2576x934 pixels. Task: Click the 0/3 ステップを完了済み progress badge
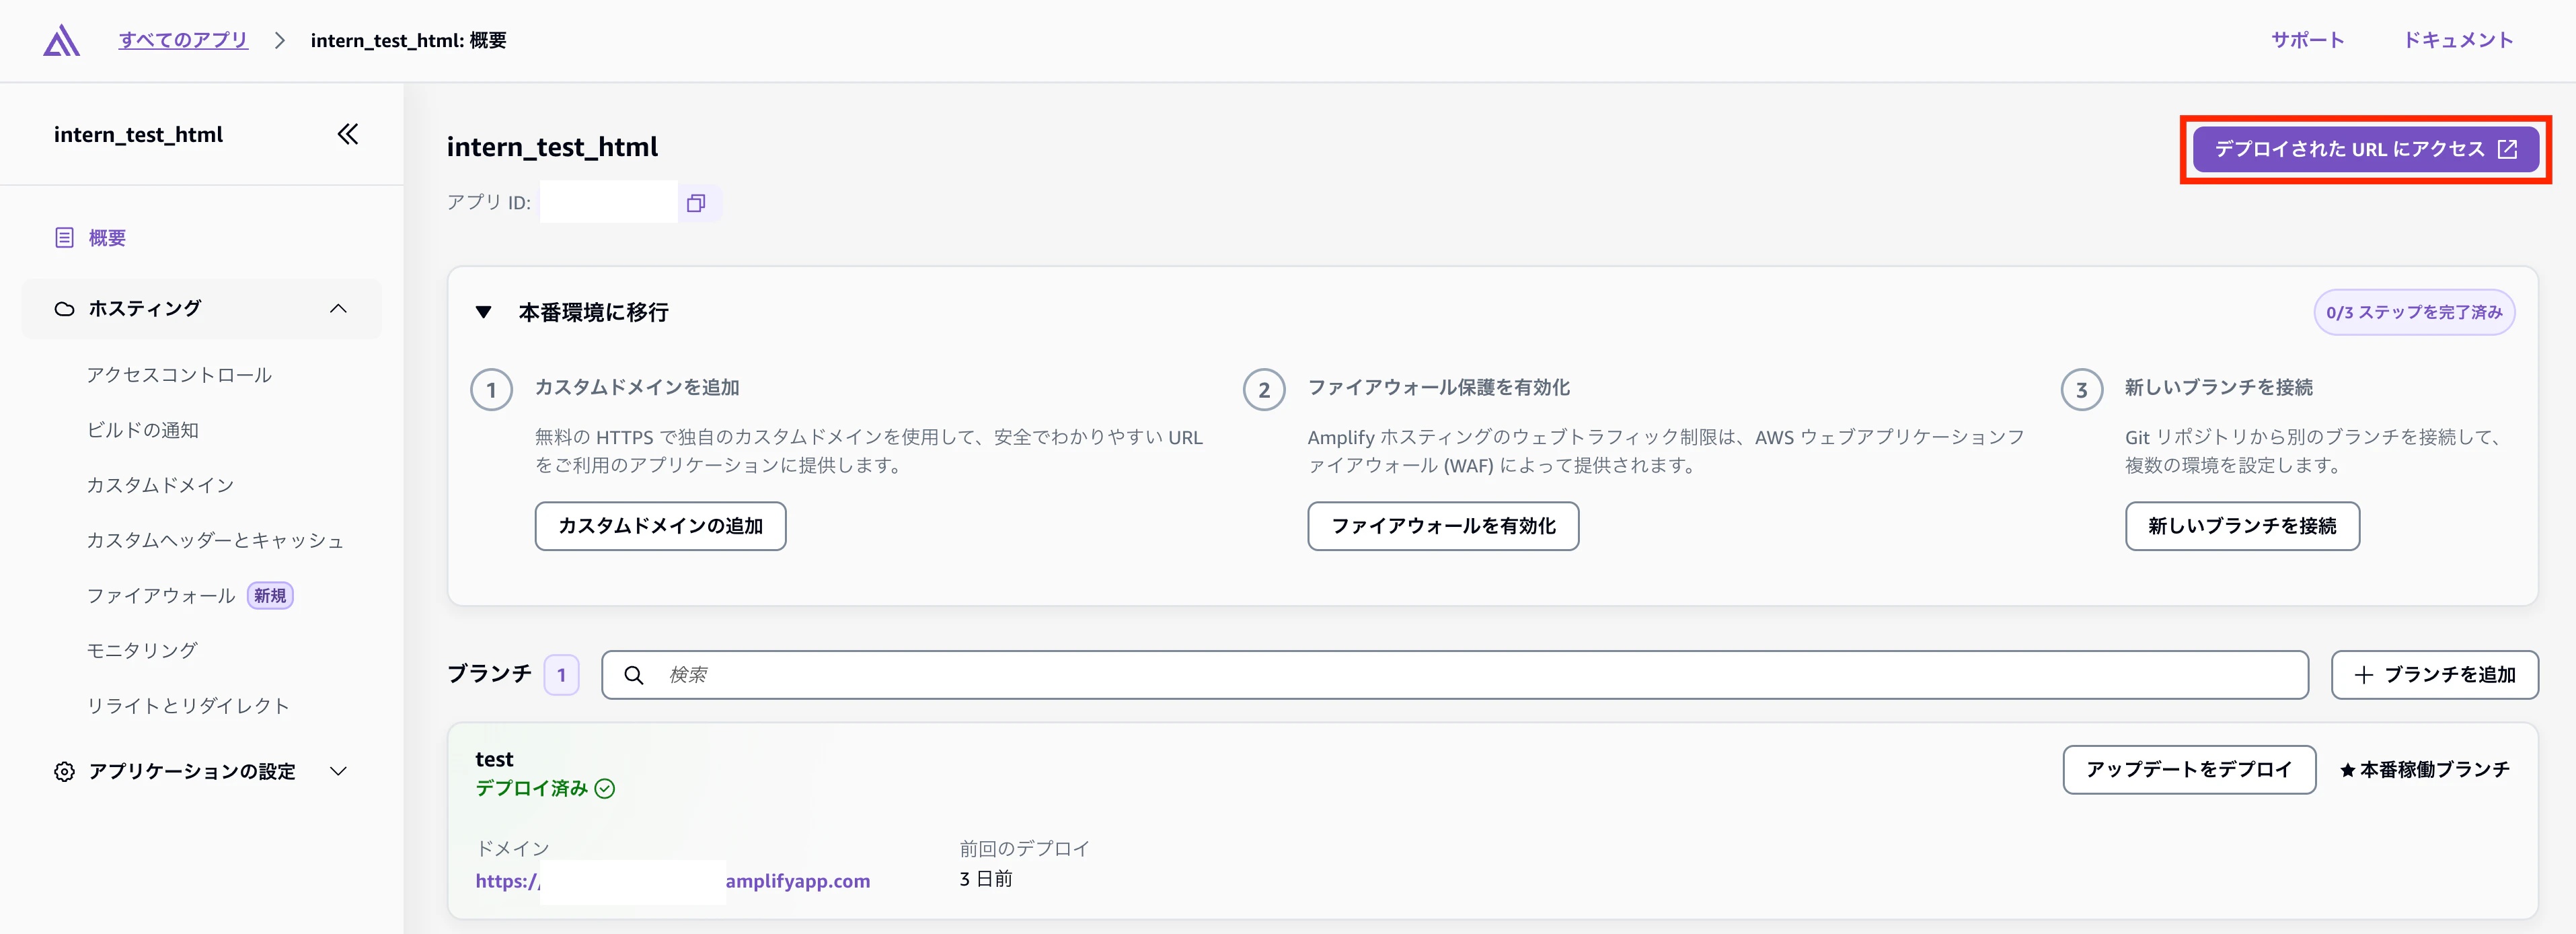point(2413,312)
